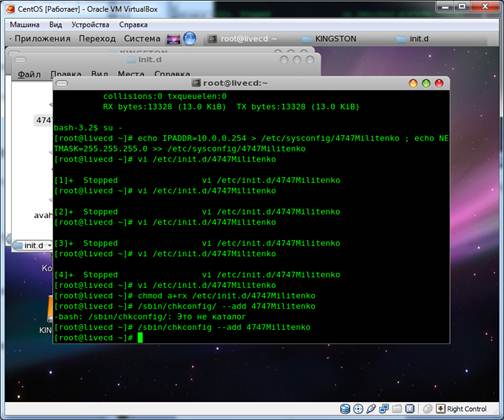Click the '[4]+ Stopped' job line
The width and height of the screenshot is (504, 420).
197,275
